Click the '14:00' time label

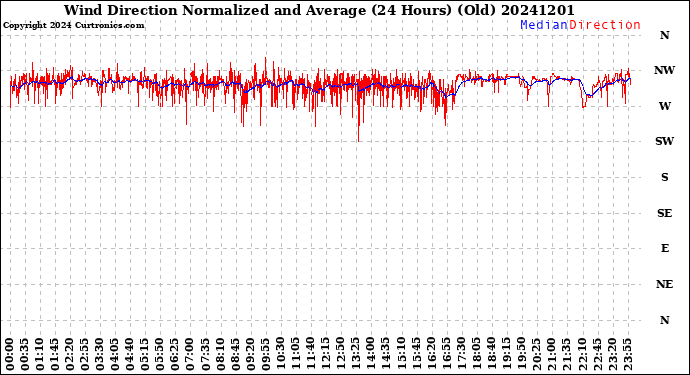[371, 354]
